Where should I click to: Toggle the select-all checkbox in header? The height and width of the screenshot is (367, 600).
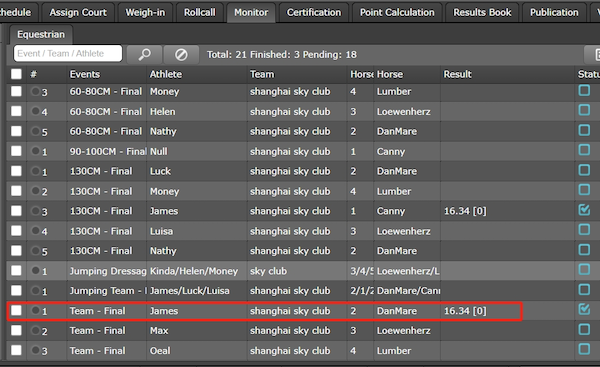pos(16,74)
